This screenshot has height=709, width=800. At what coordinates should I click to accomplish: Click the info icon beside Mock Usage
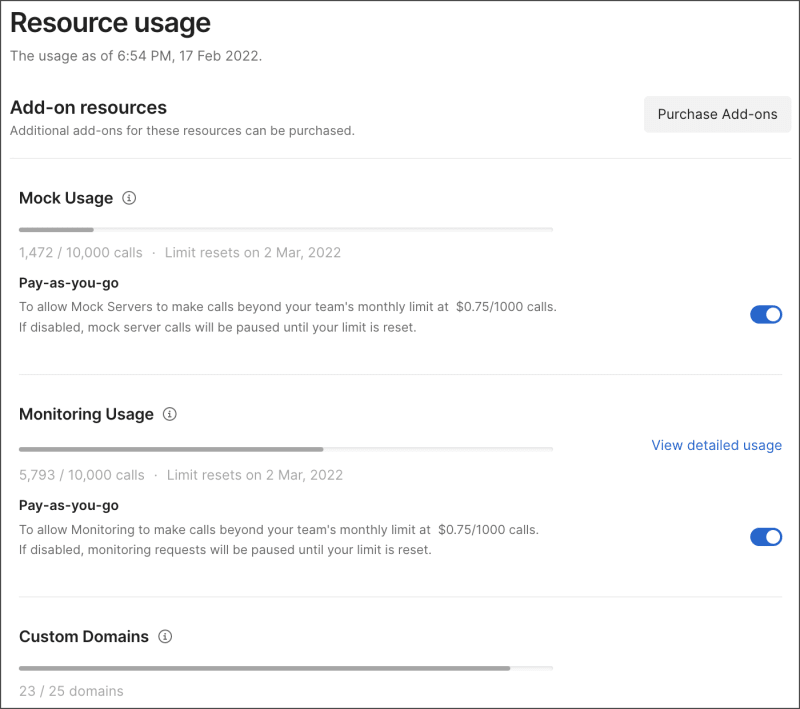tap(129, 198)
